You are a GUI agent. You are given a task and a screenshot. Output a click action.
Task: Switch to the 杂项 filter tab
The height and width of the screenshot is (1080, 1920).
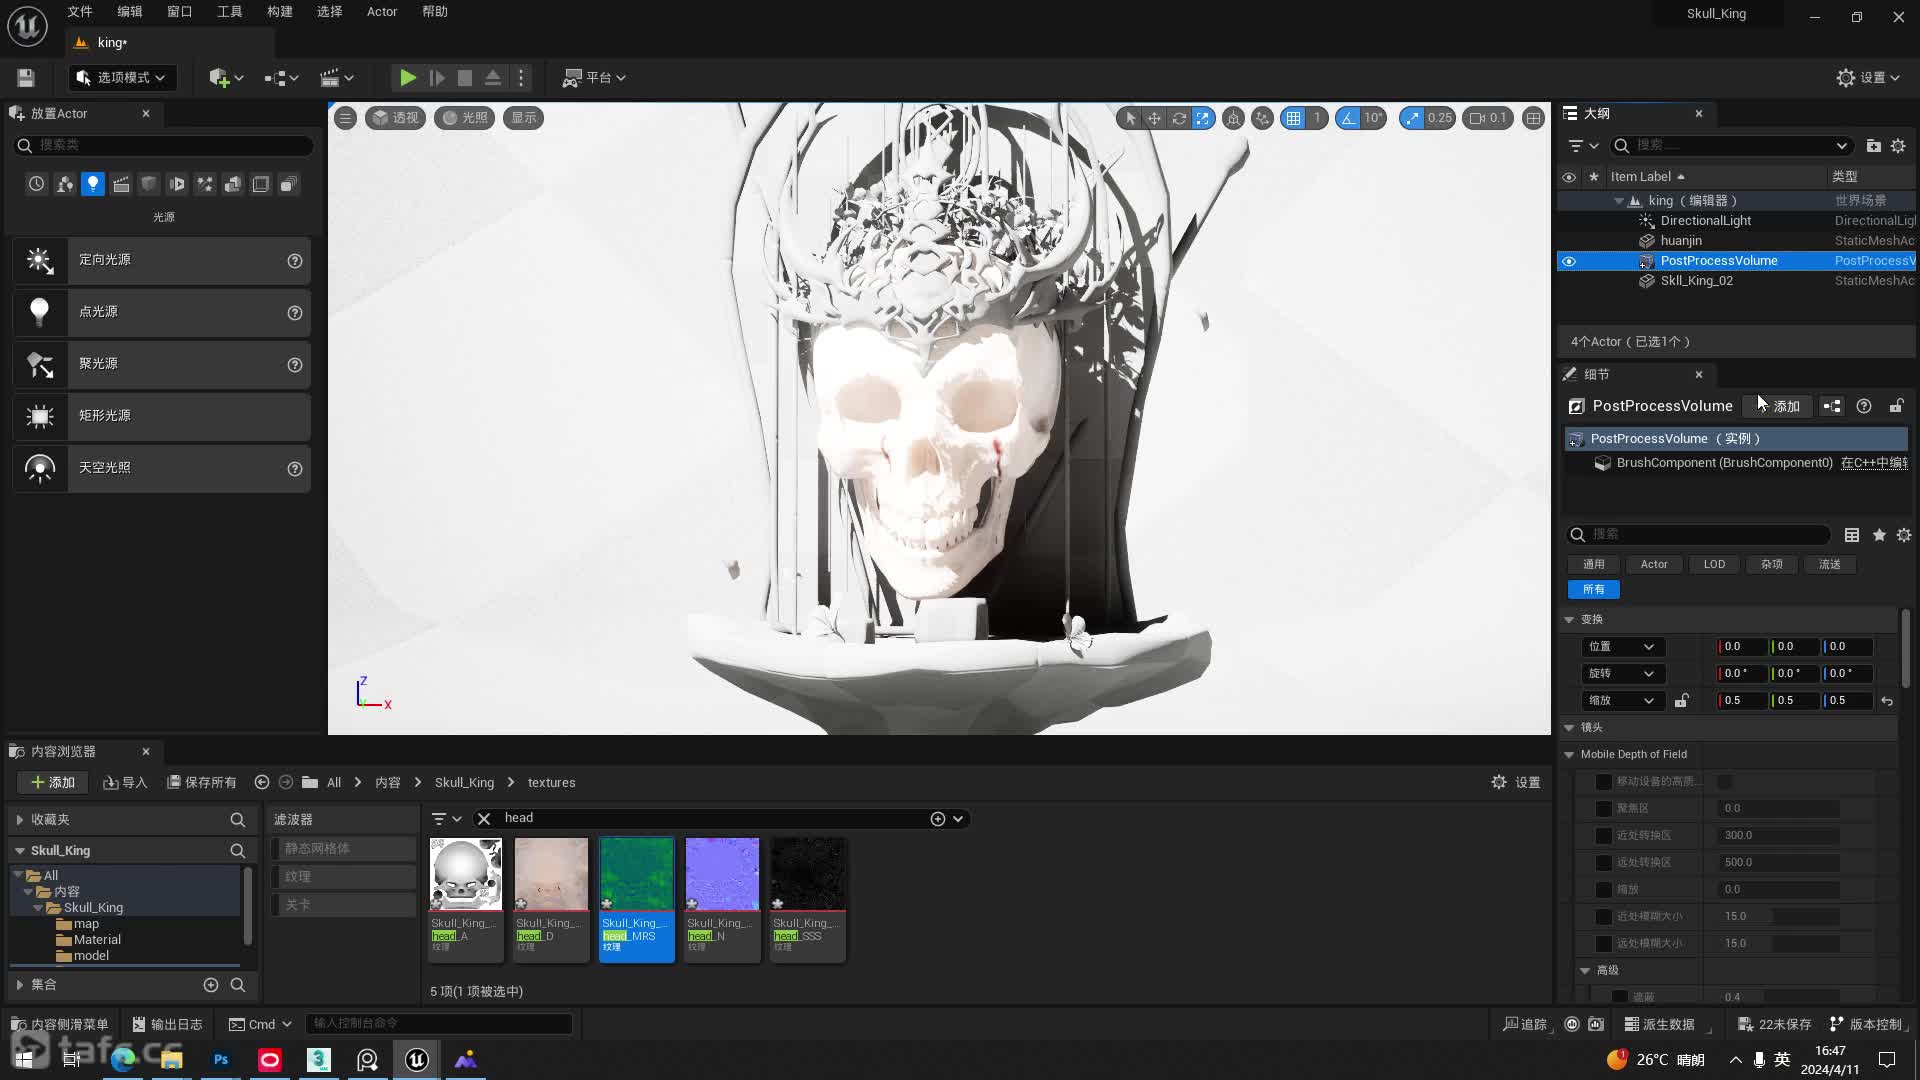pos(1772,565)
